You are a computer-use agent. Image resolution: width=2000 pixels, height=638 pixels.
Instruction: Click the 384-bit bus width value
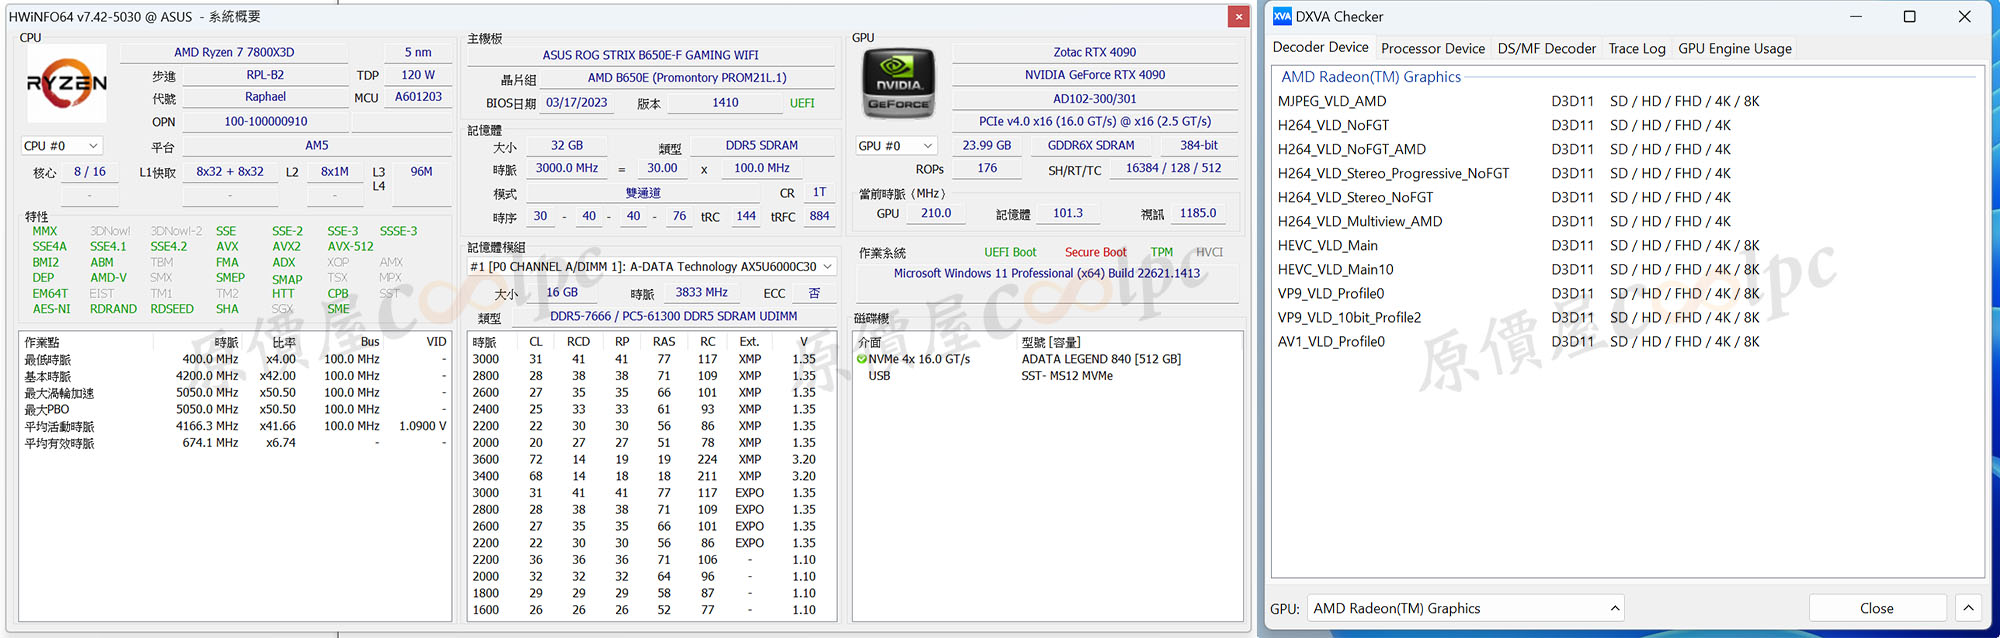[1198, 145]
